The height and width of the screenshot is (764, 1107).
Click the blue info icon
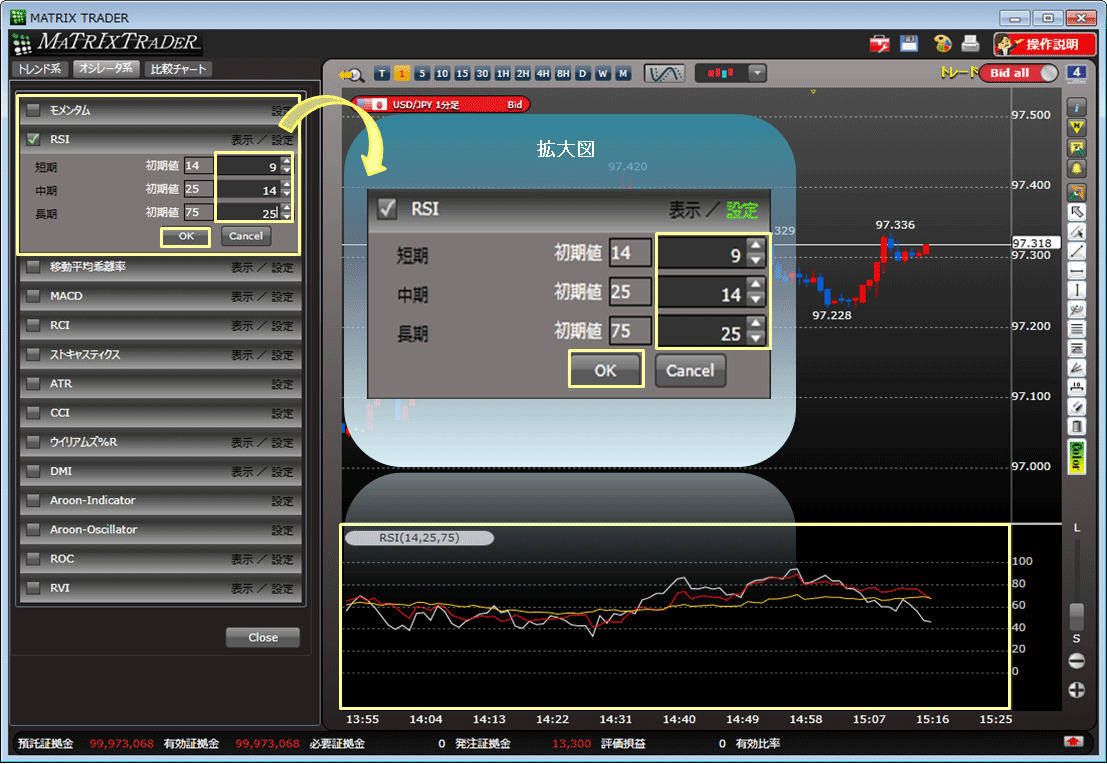coord(1077,107)
